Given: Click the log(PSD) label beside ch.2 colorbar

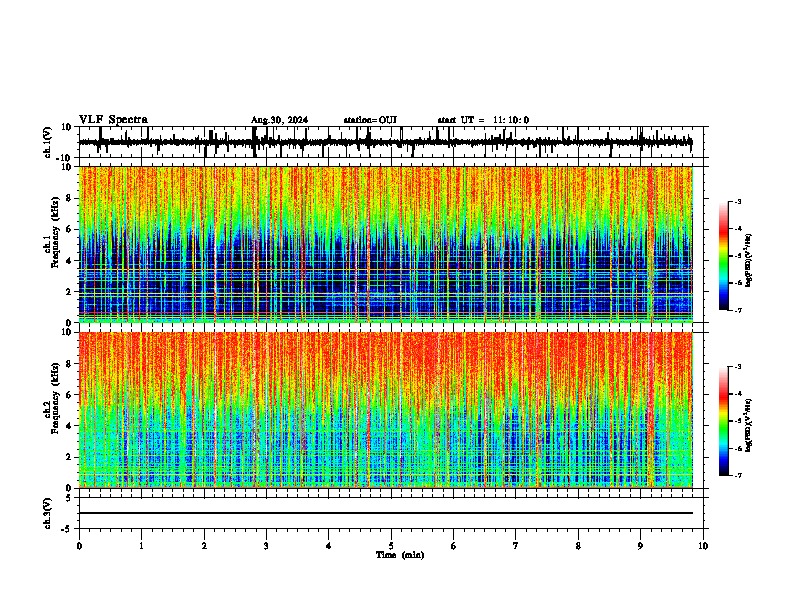Looking at the screenshot, I should (x=749, y=425).
